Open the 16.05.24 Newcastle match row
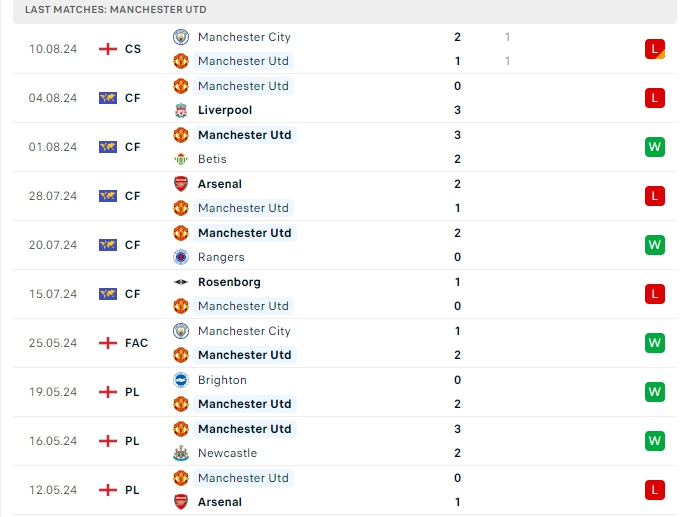 click(340, 441)
